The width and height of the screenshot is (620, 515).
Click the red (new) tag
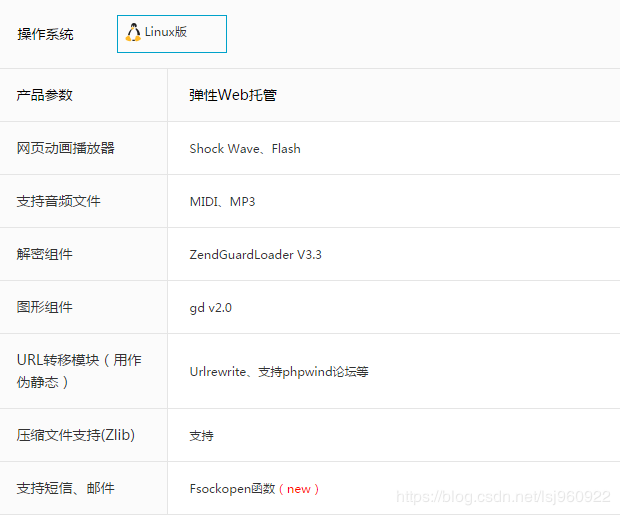(x=299, y=489)
